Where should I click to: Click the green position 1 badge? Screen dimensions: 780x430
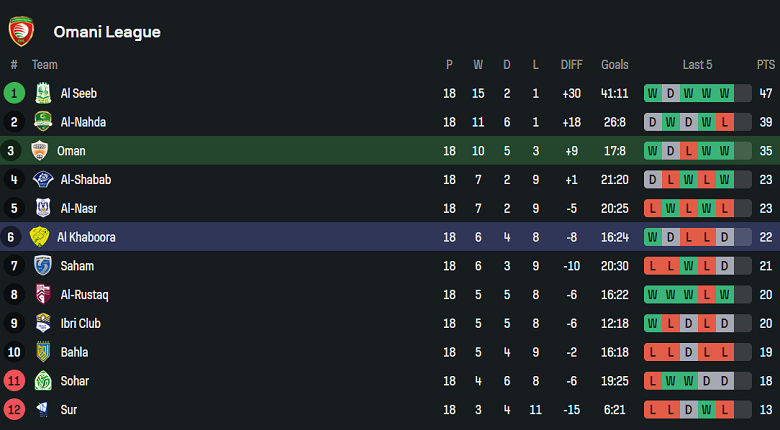[x=14, y=93]
